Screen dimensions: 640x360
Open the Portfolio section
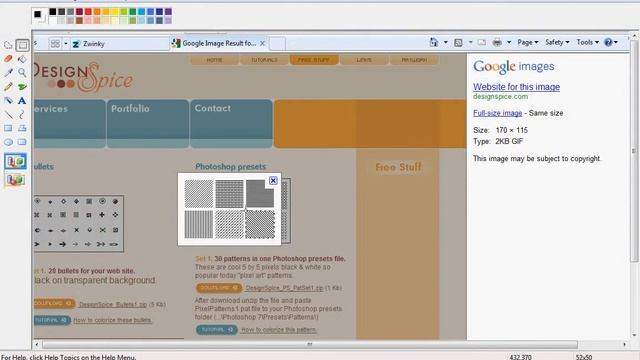148,123
